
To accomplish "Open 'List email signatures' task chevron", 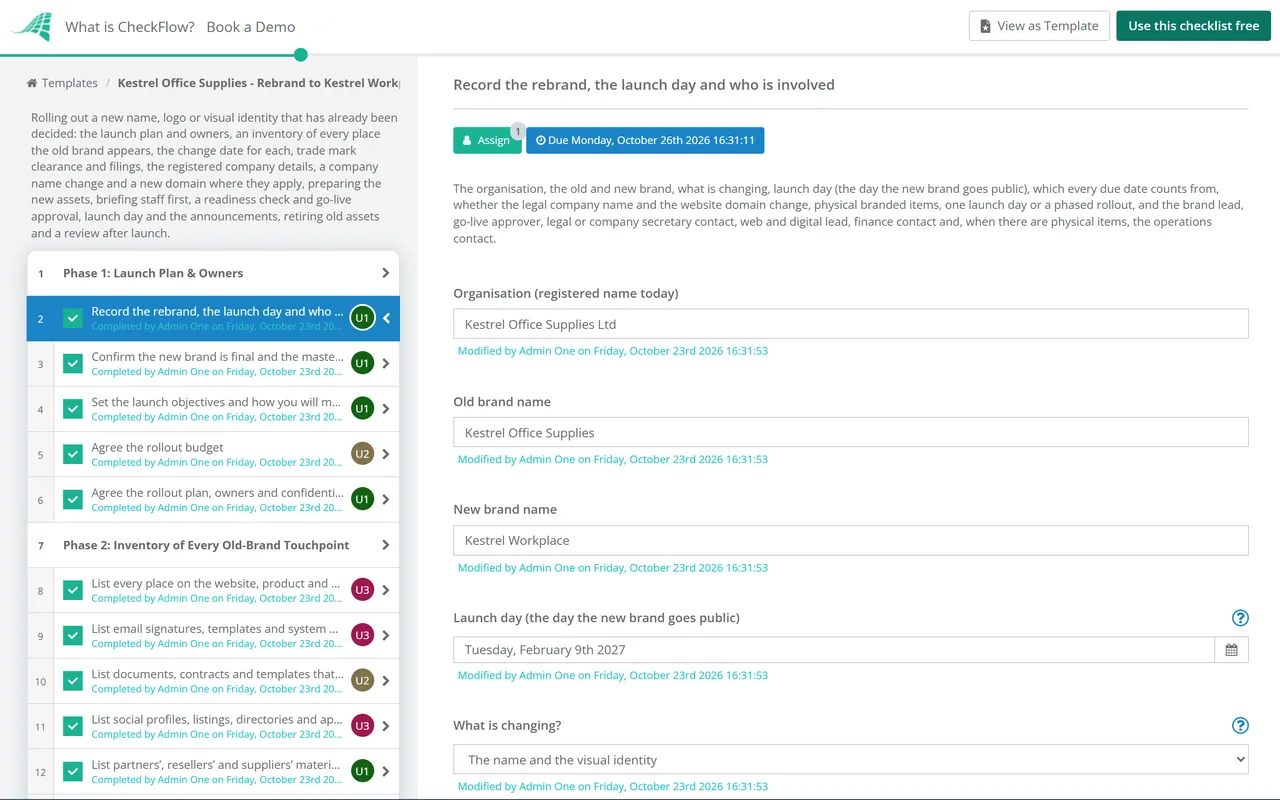I will 387,635.
